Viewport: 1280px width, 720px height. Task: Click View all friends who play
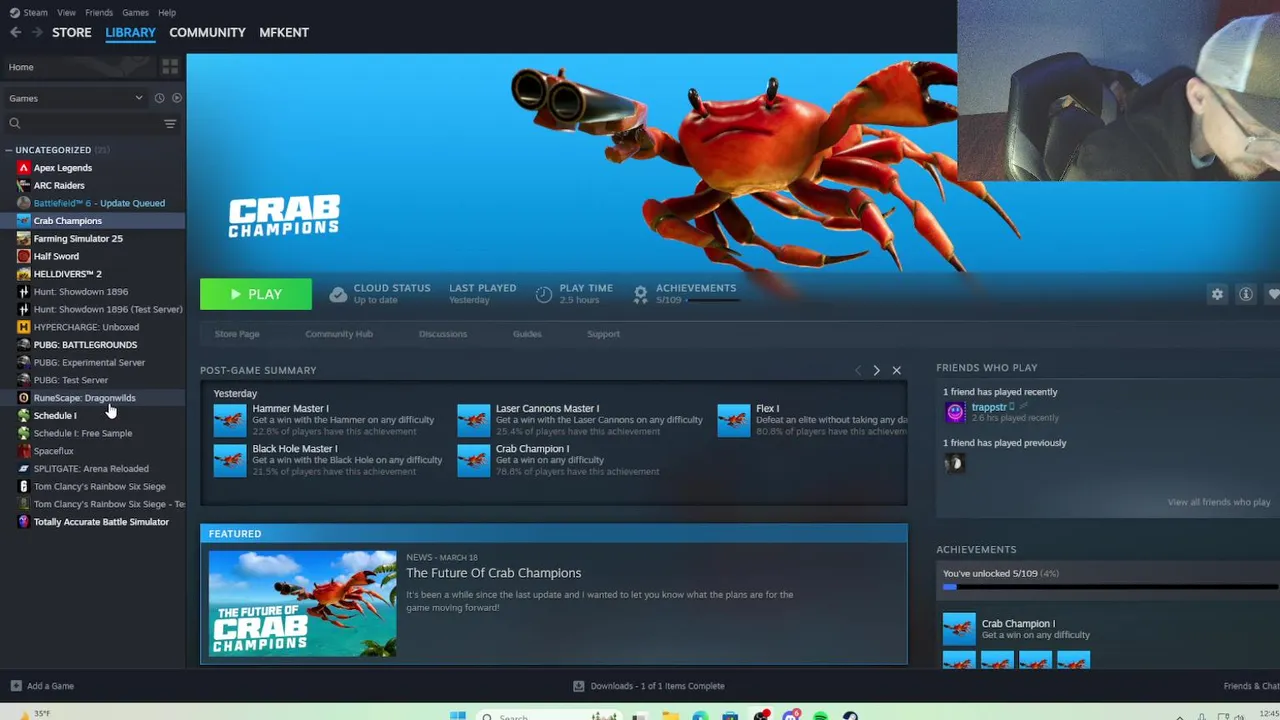1218,502
